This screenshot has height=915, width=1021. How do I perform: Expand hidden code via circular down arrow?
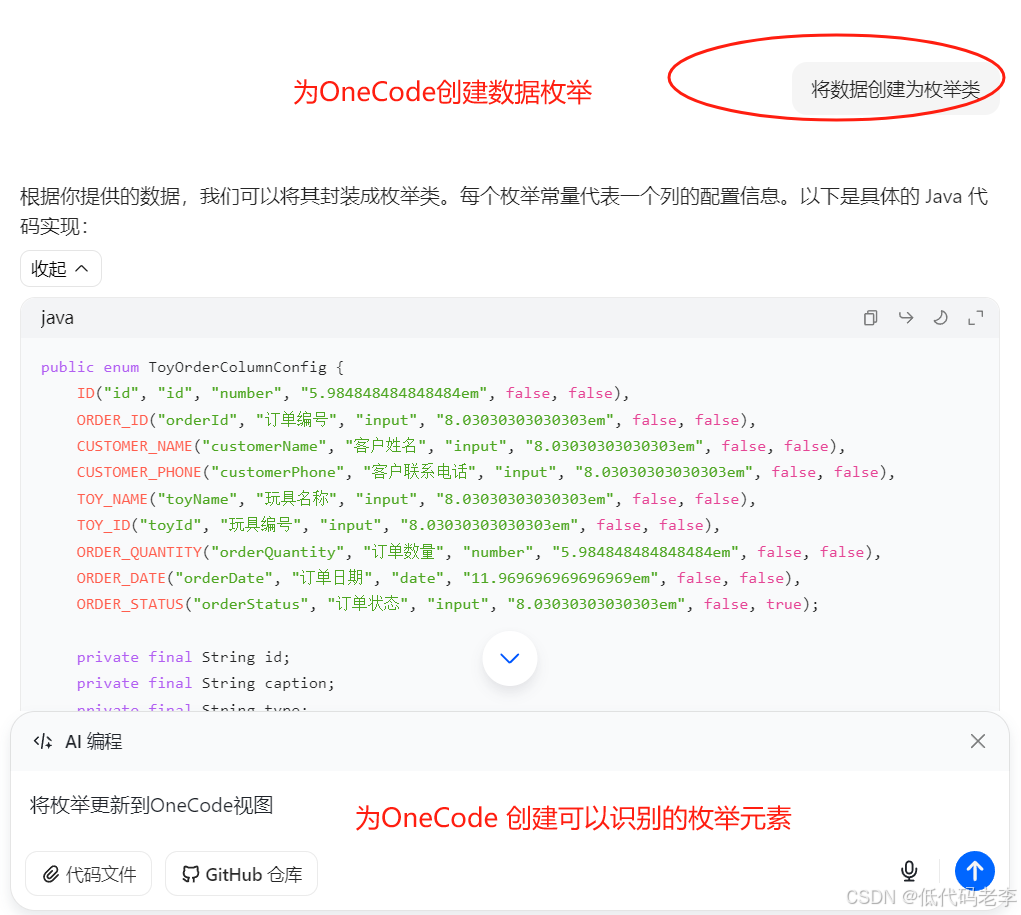509,658
